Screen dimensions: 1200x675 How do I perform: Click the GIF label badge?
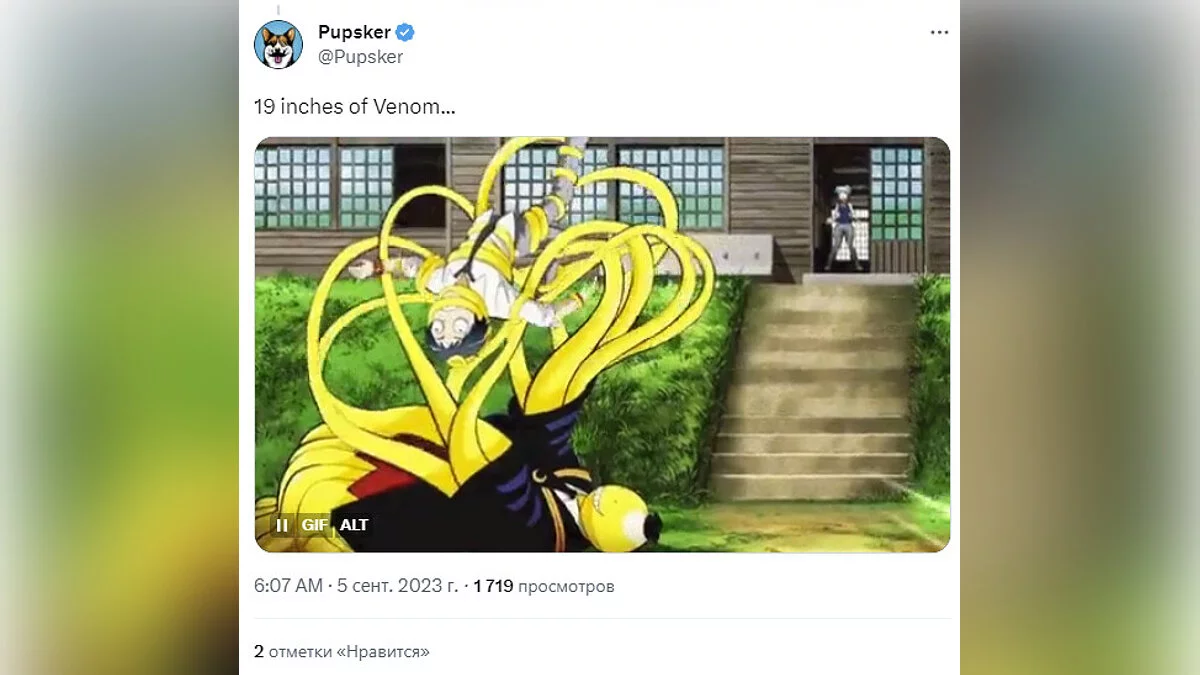pos(315,525)
